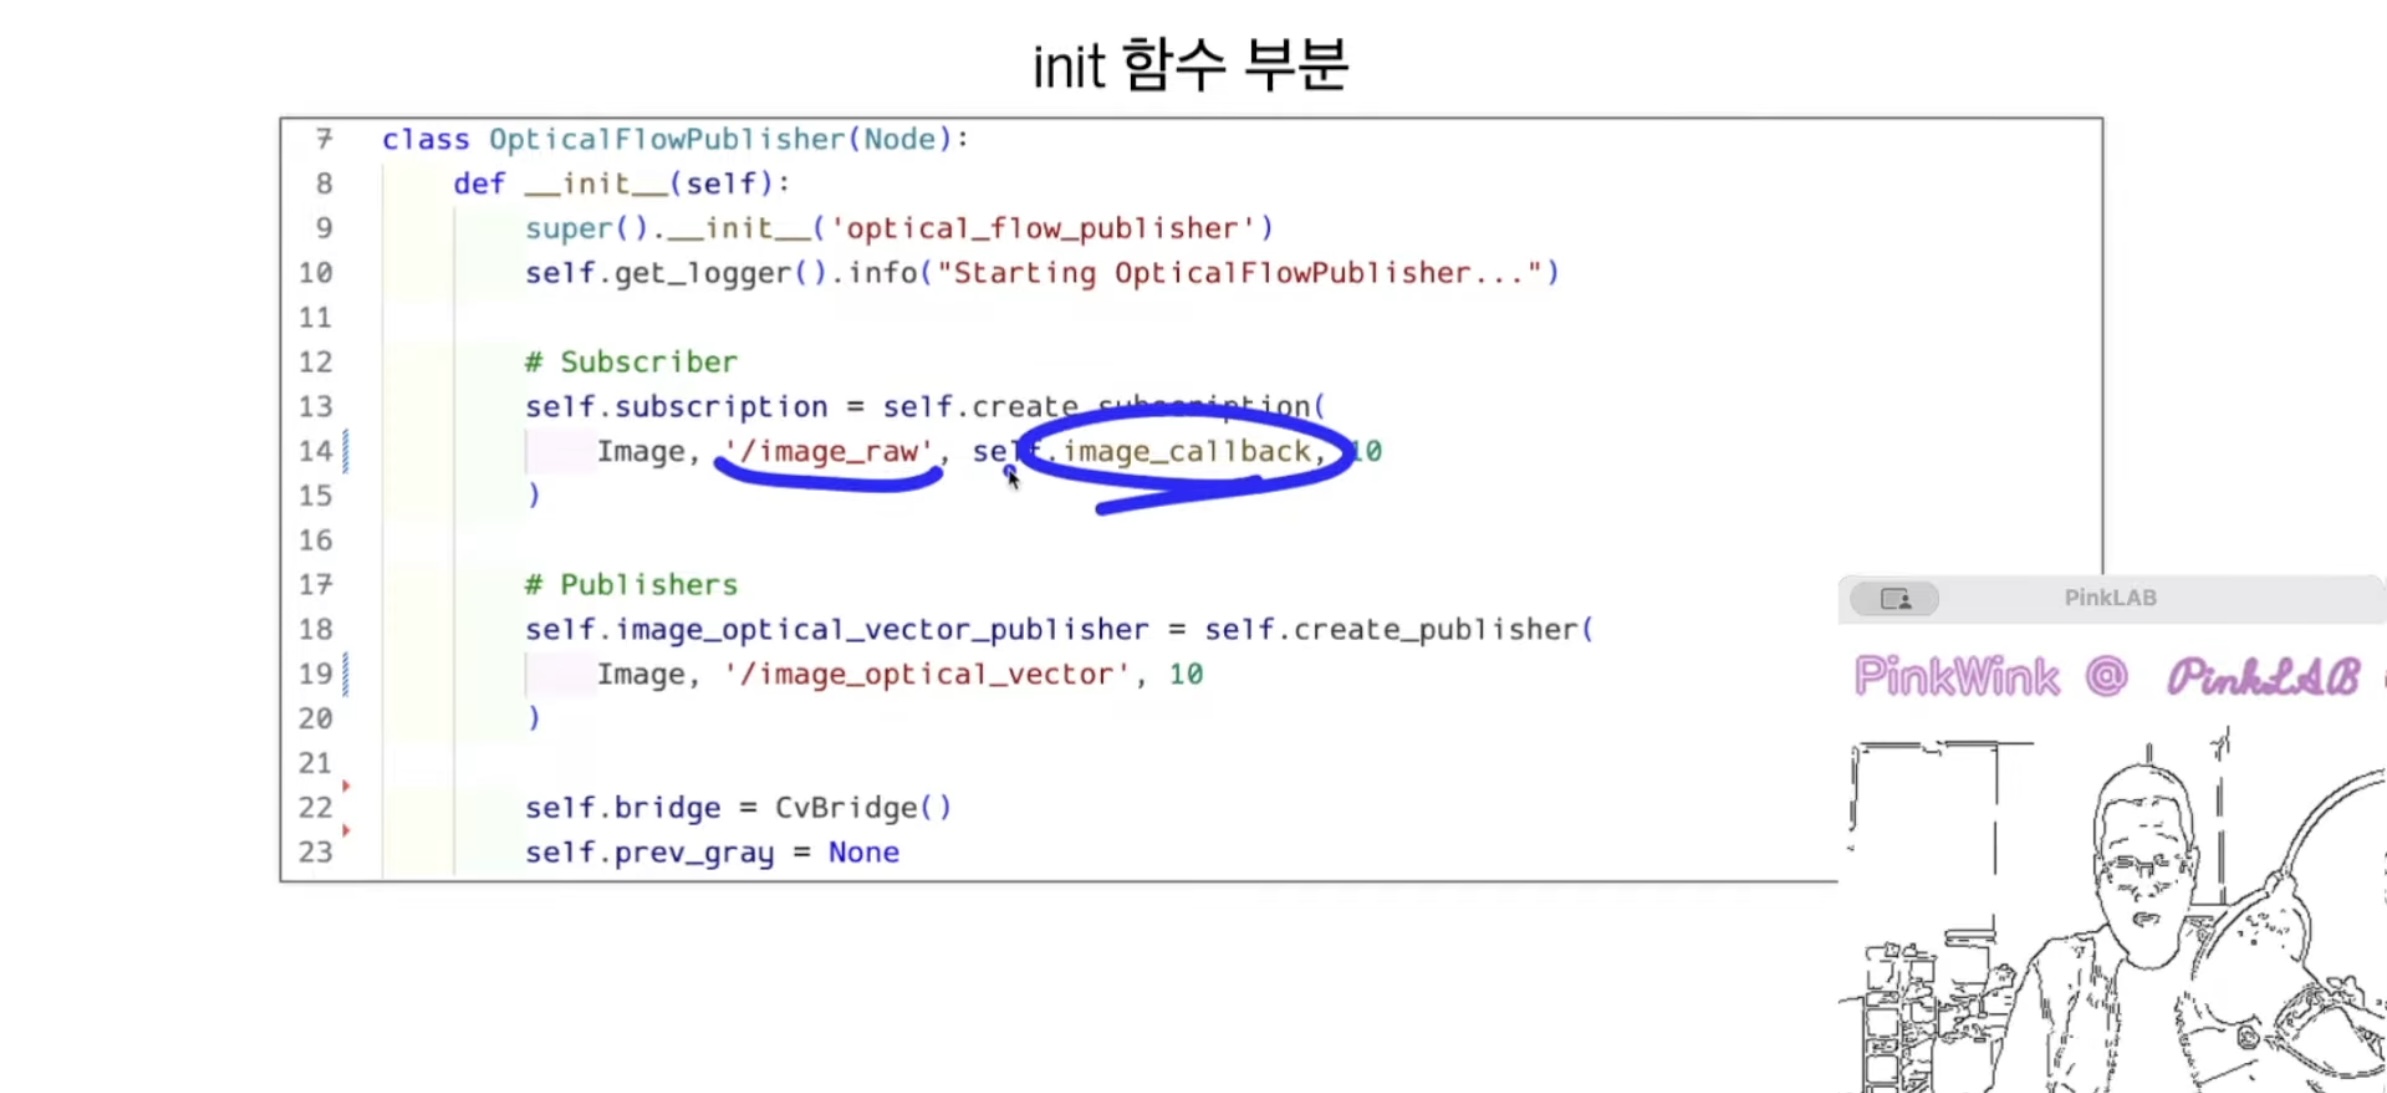
Task: Click the cursive PinkLAB logo in overlay
Action: 2262,677
